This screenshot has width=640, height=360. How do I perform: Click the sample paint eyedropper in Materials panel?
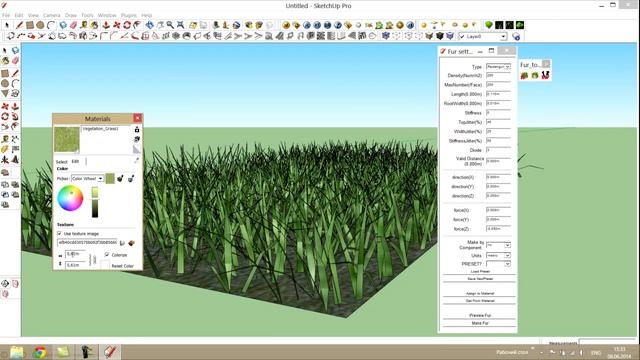(136, 161)
